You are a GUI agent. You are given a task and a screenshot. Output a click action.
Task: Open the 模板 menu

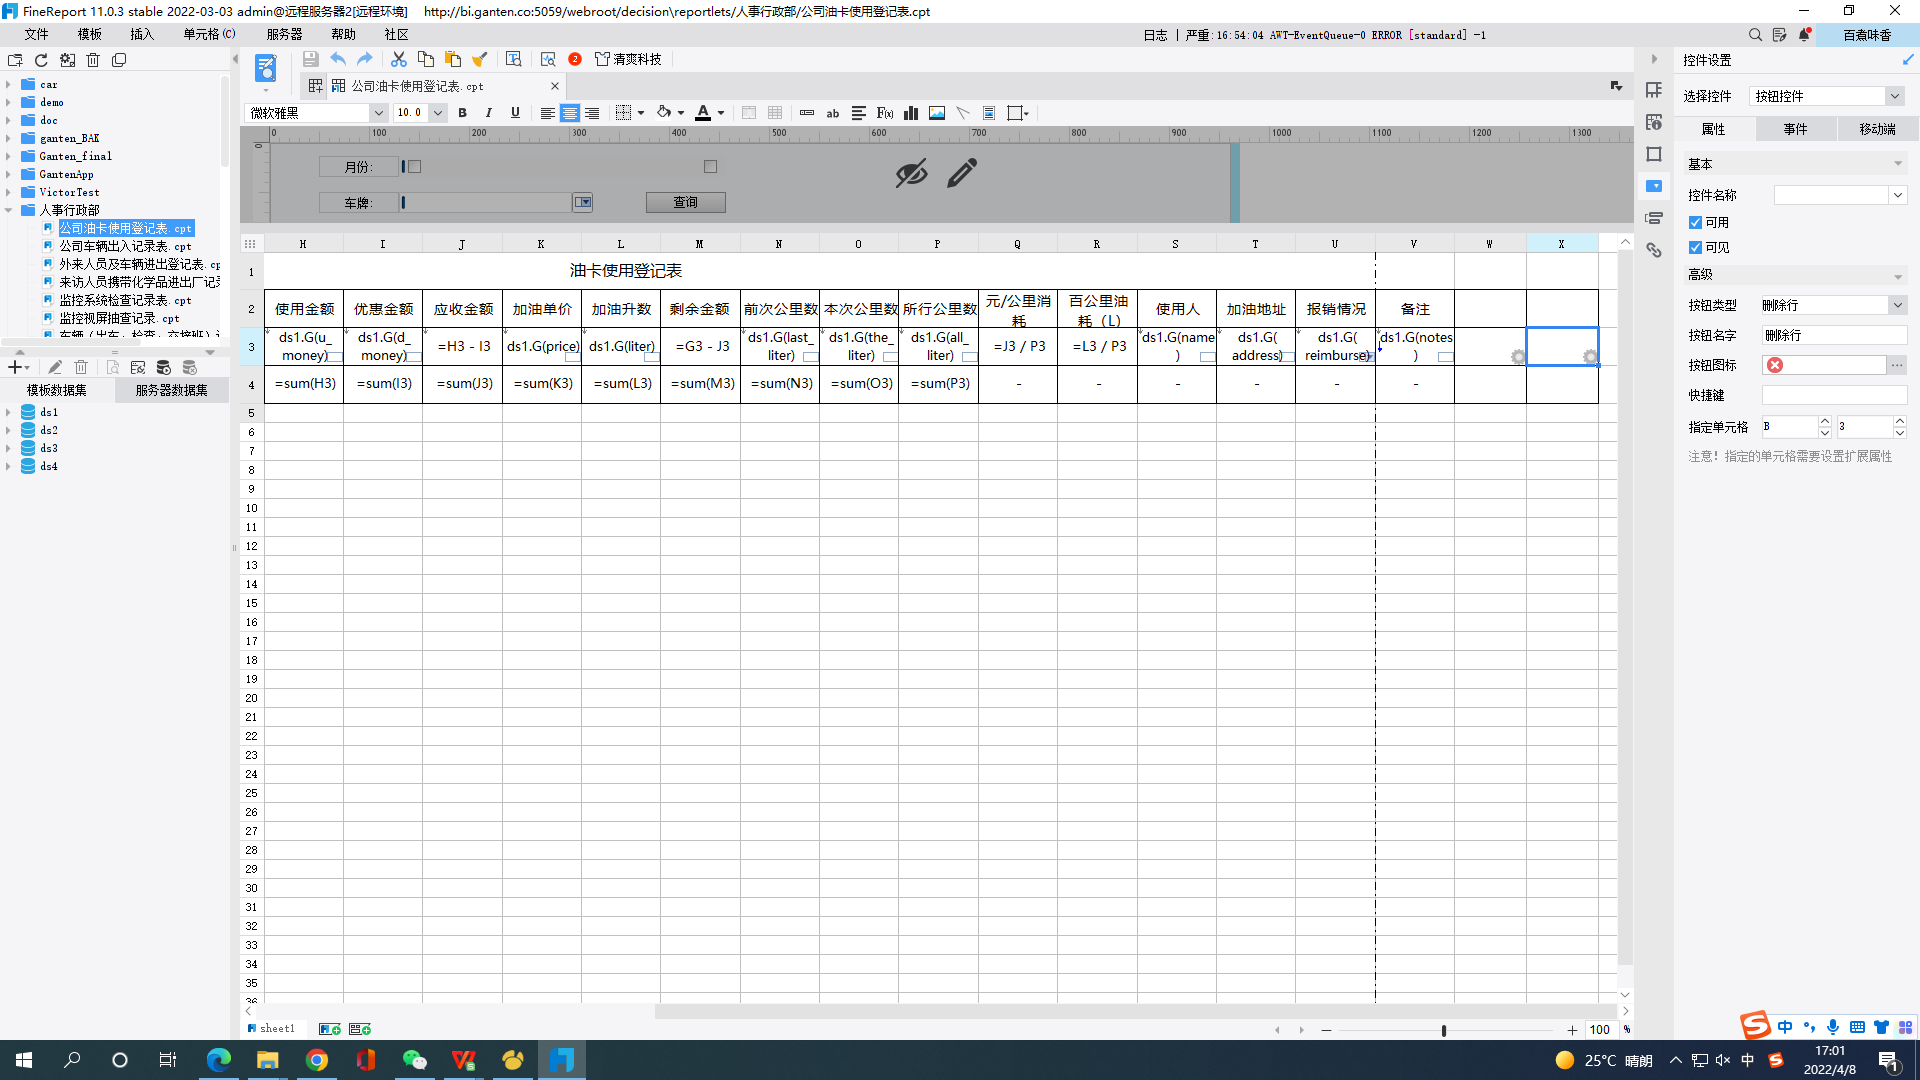(x=90, y=34)
